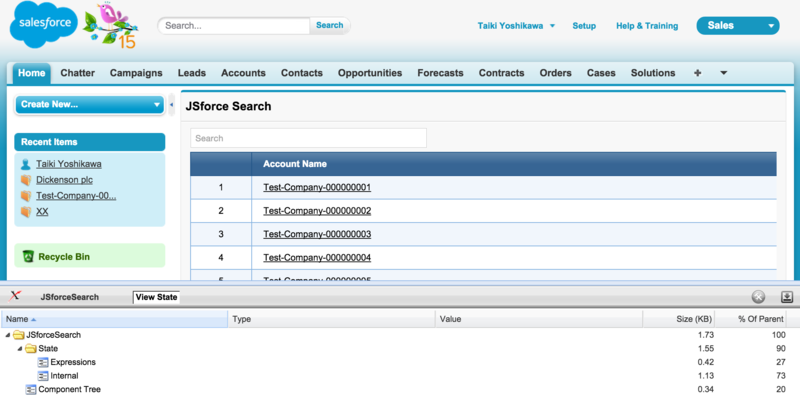Image resolution: width=800 pixels, height=405 pixels.
Task: Click the Recycle Bin icon
Action: point(28,257)
